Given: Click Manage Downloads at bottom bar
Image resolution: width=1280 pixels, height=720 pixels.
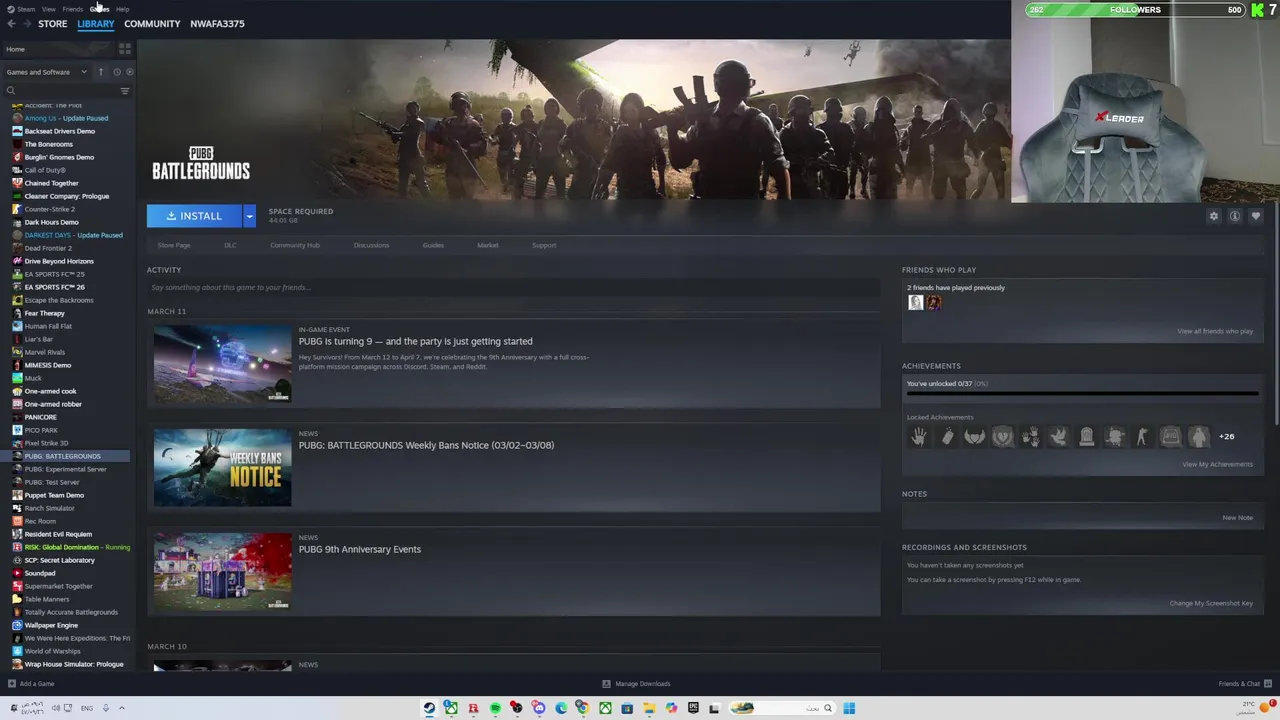Looking at the screenshot, I should [636, 684].
